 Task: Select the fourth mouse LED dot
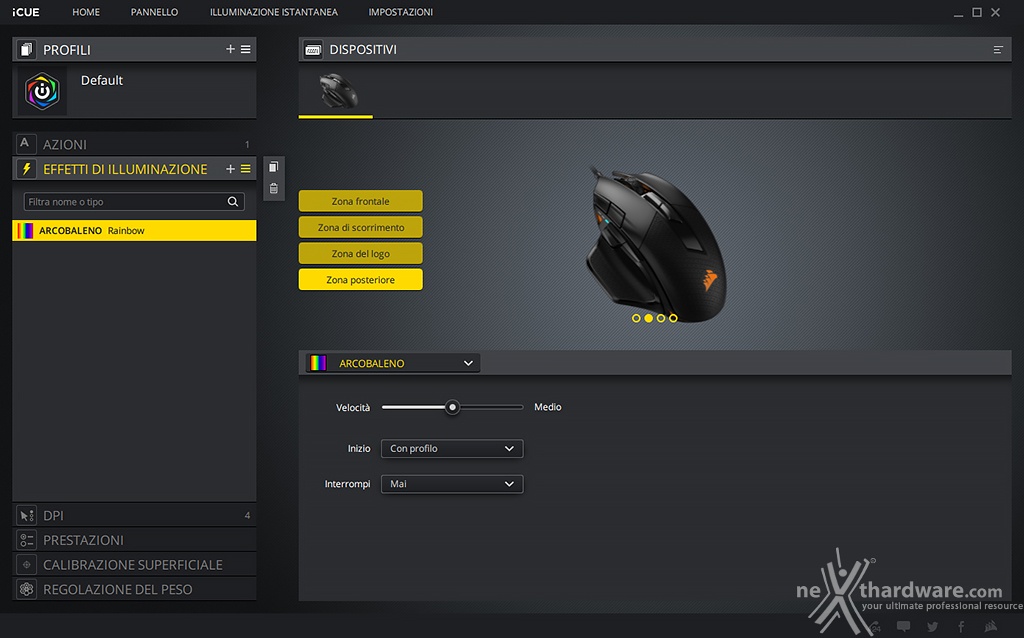coord(673,318)
